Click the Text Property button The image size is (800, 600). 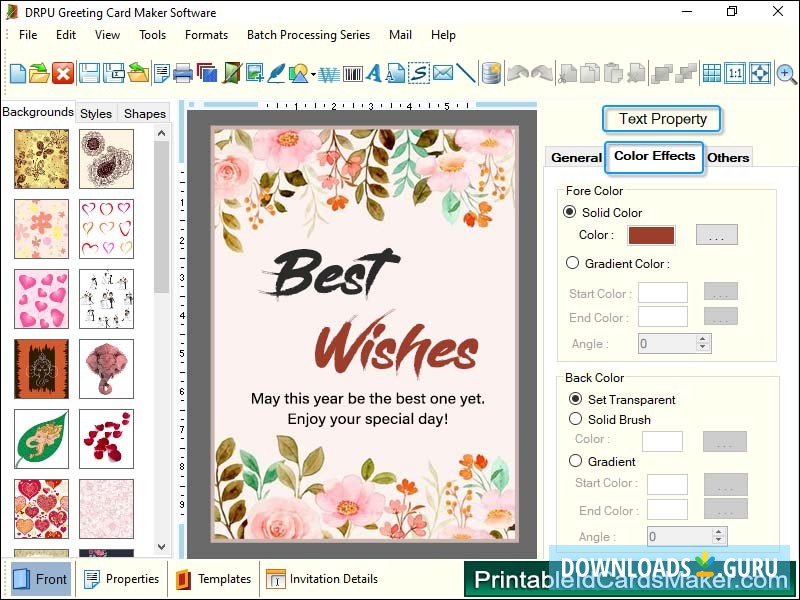(661, 119)
